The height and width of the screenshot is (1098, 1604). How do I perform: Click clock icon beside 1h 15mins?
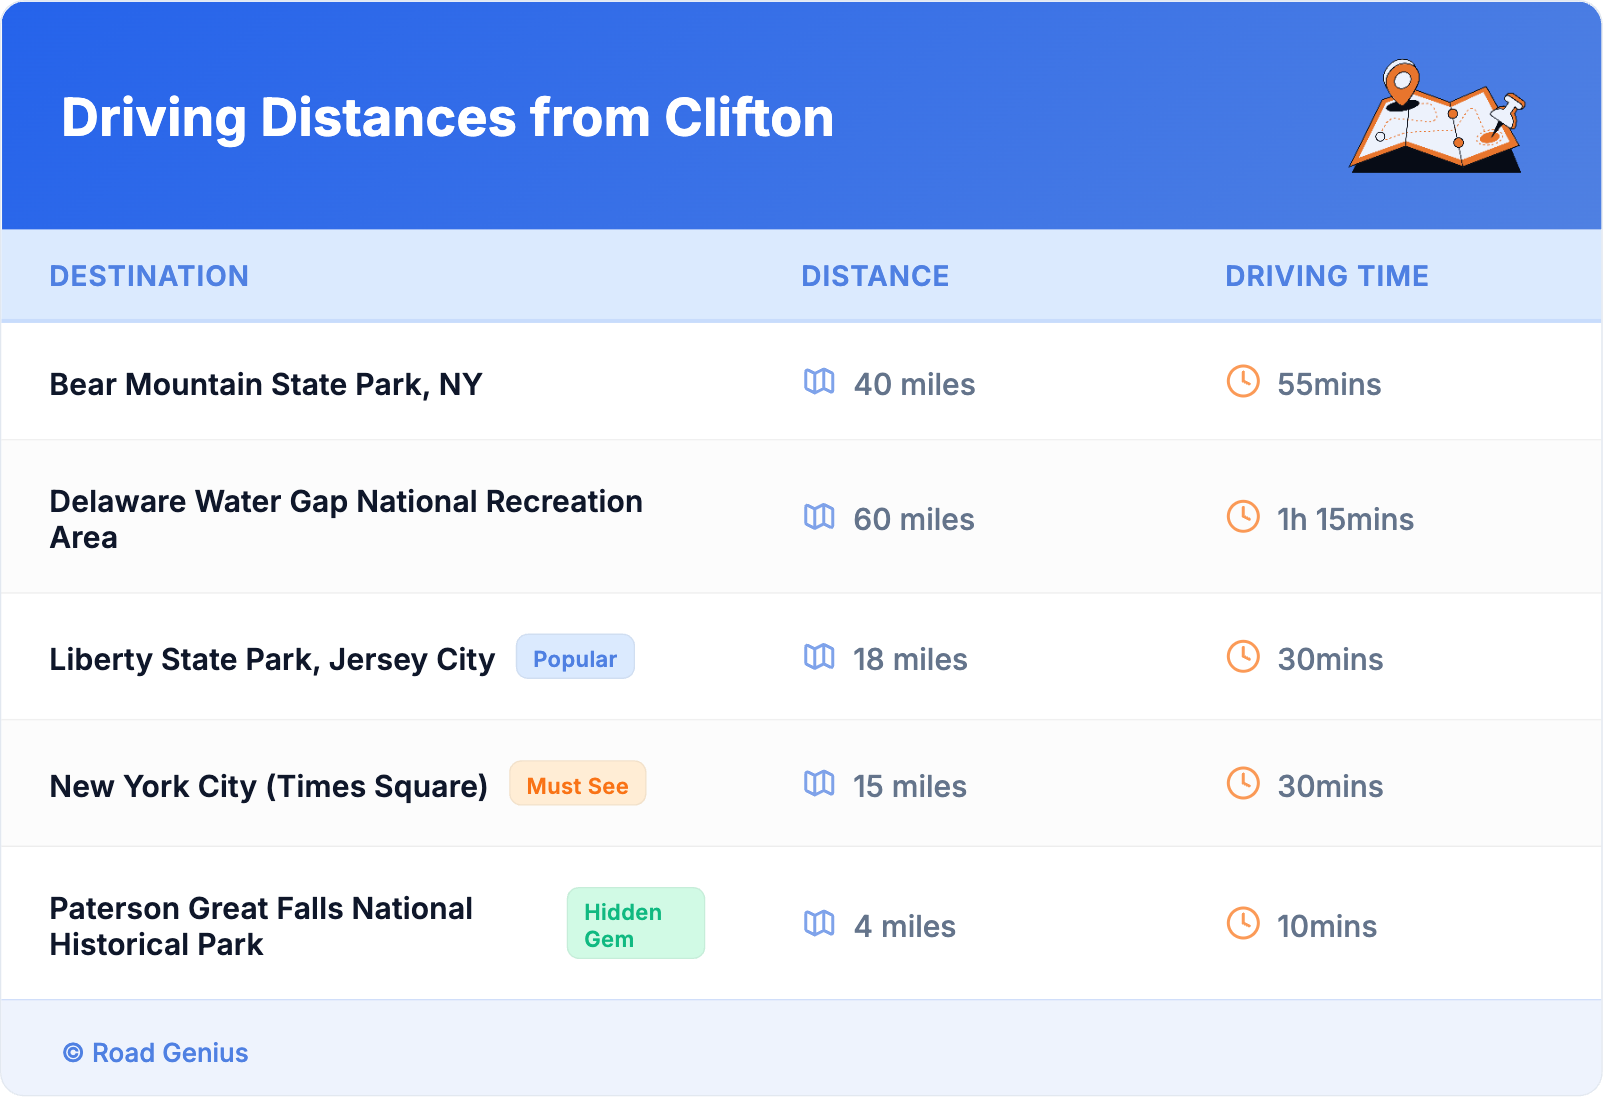[x=1243, y=516]
